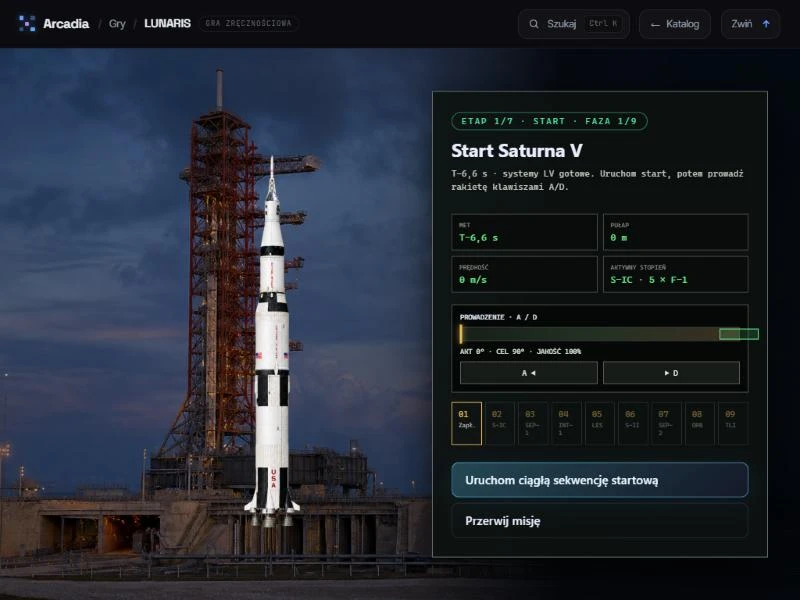800x600 pixels.
Task: Select phase 08 ORB step
Action: [x=700, y=423]
